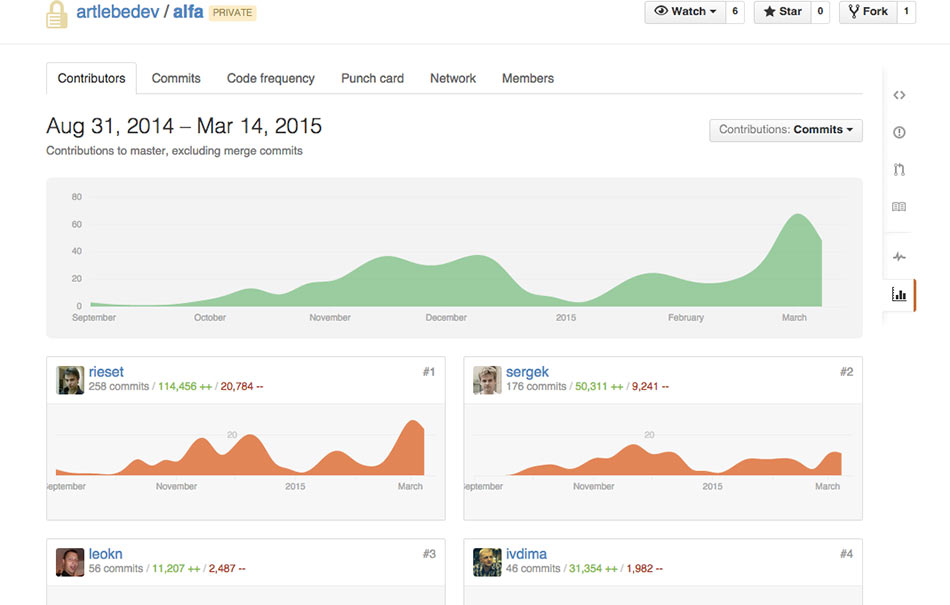Click the March peak in main commits graph
Screen dimensions: 950x605
[797, 215]
